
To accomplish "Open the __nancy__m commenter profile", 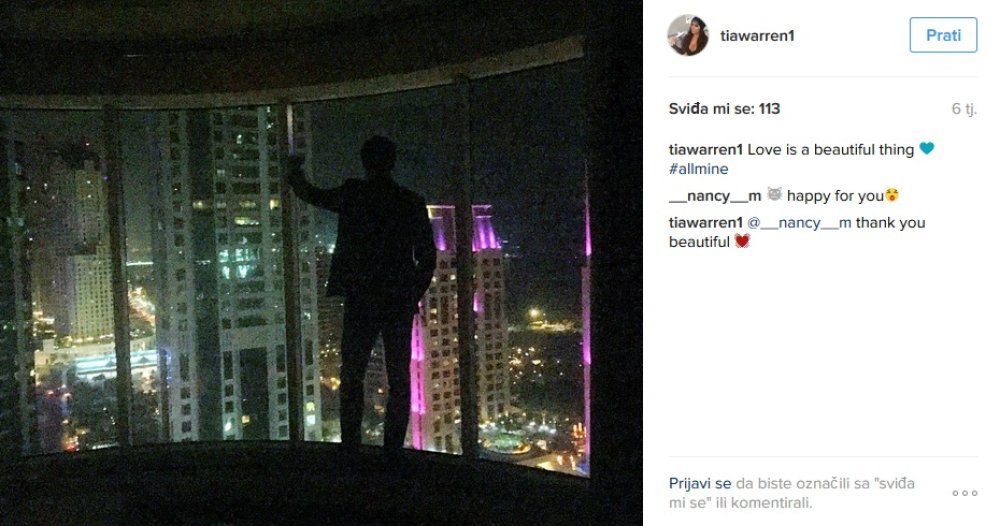I will pos(715,196).
